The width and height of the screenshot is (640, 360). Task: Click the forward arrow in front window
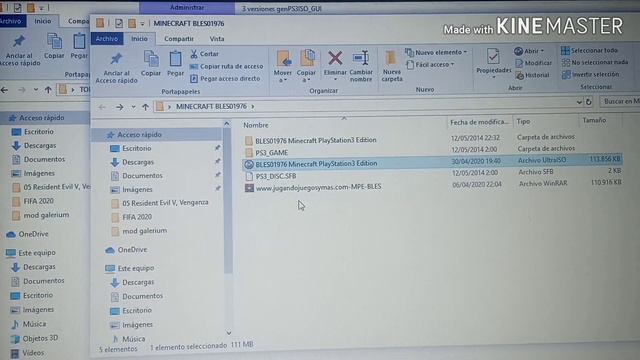(x=119, y=107)
